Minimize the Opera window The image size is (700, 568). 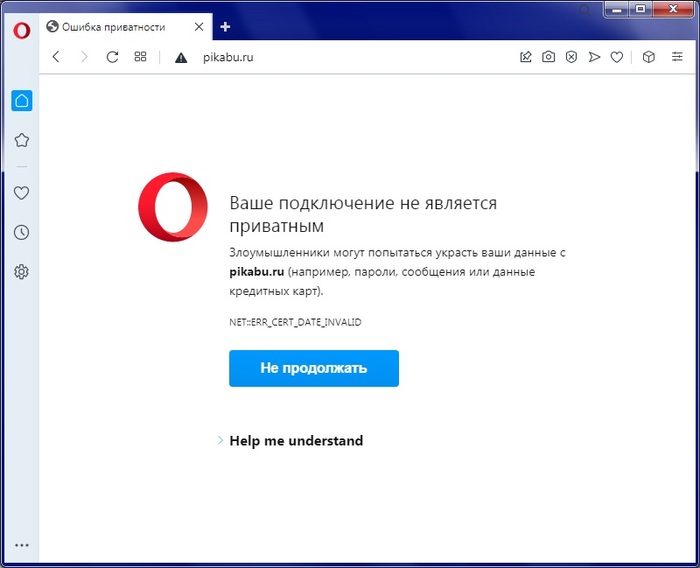(617, 9)
